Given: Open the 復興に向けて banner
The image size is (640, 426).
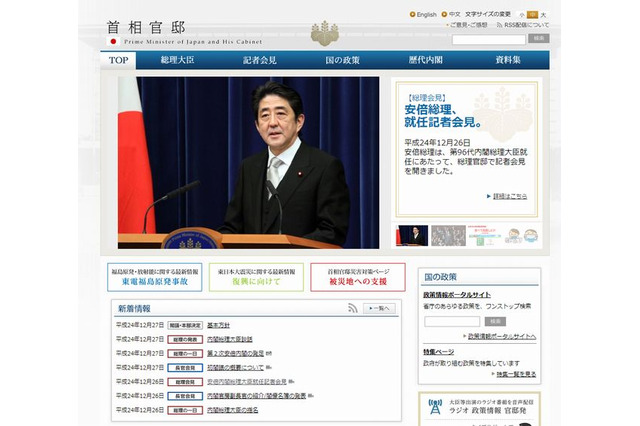Looking at the screenshot, I should [x=256, y=277].
